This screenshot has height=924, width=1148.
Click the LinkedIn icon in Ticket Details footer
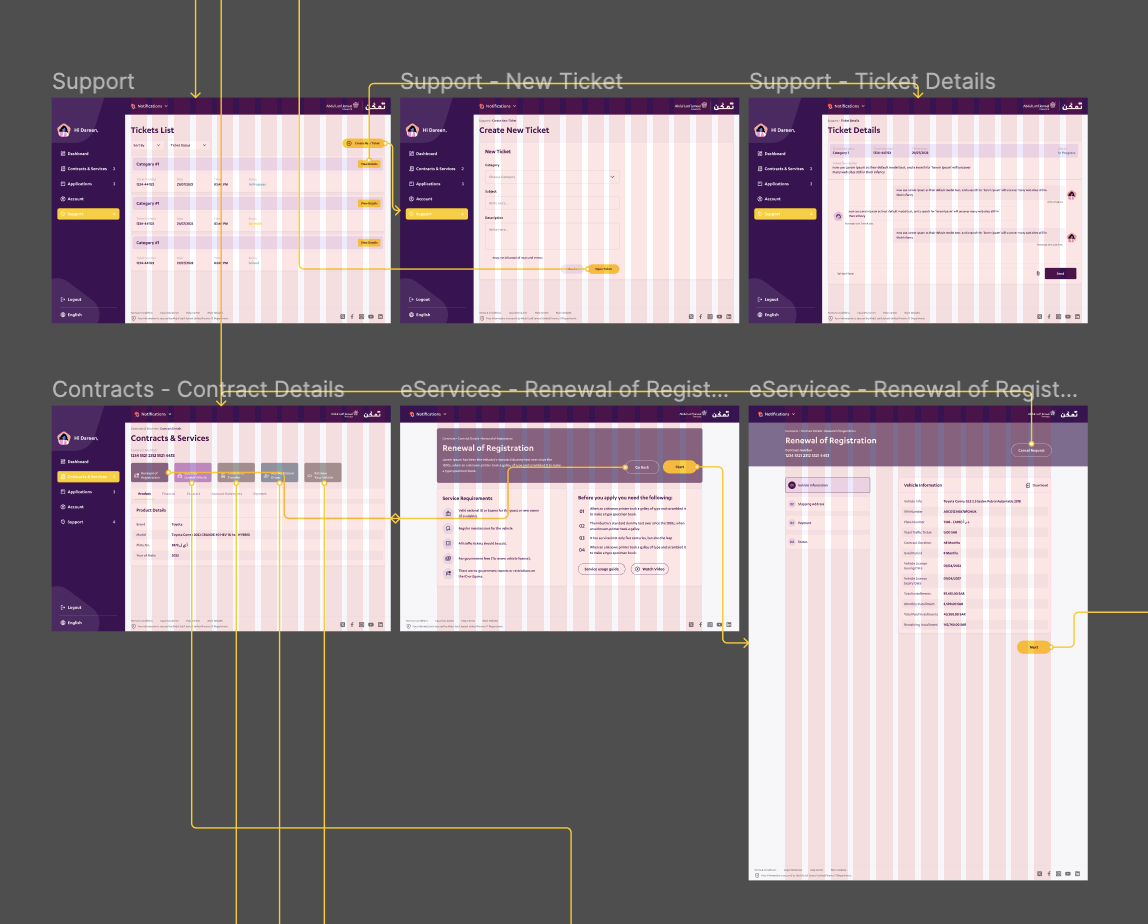[x=1077, y=317]
